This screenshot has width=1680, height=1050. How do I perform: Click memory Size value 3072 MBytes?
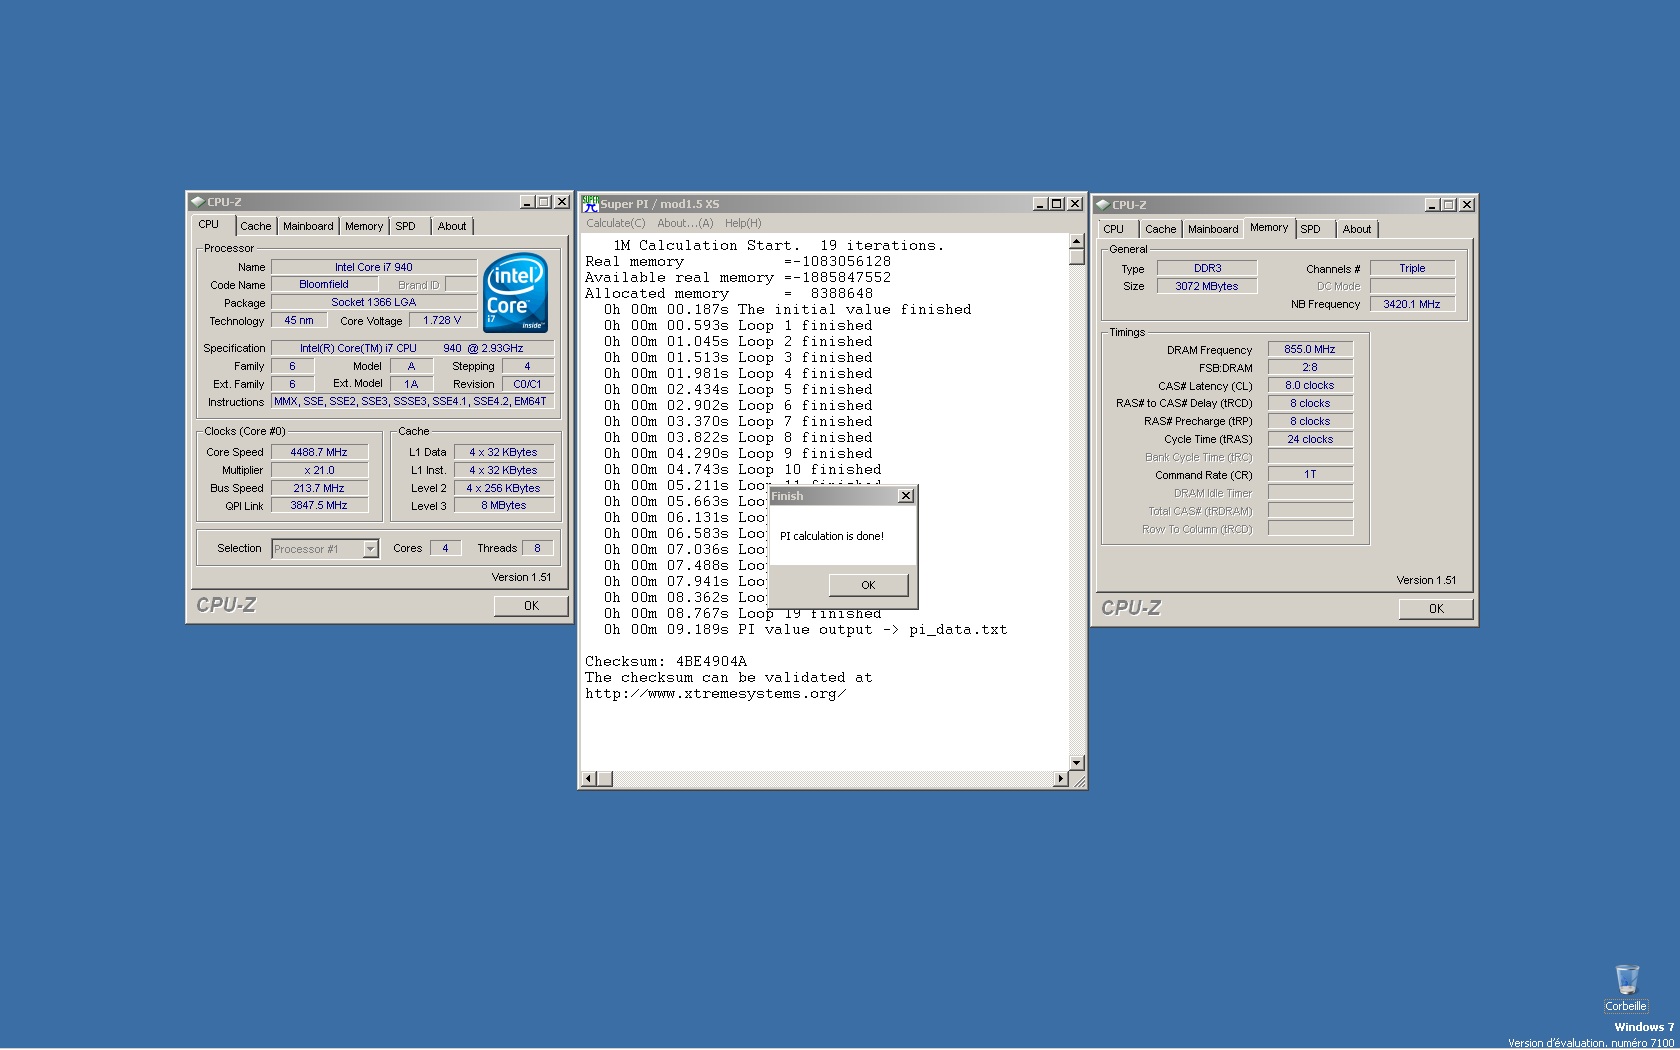(x=1207, y=286)
